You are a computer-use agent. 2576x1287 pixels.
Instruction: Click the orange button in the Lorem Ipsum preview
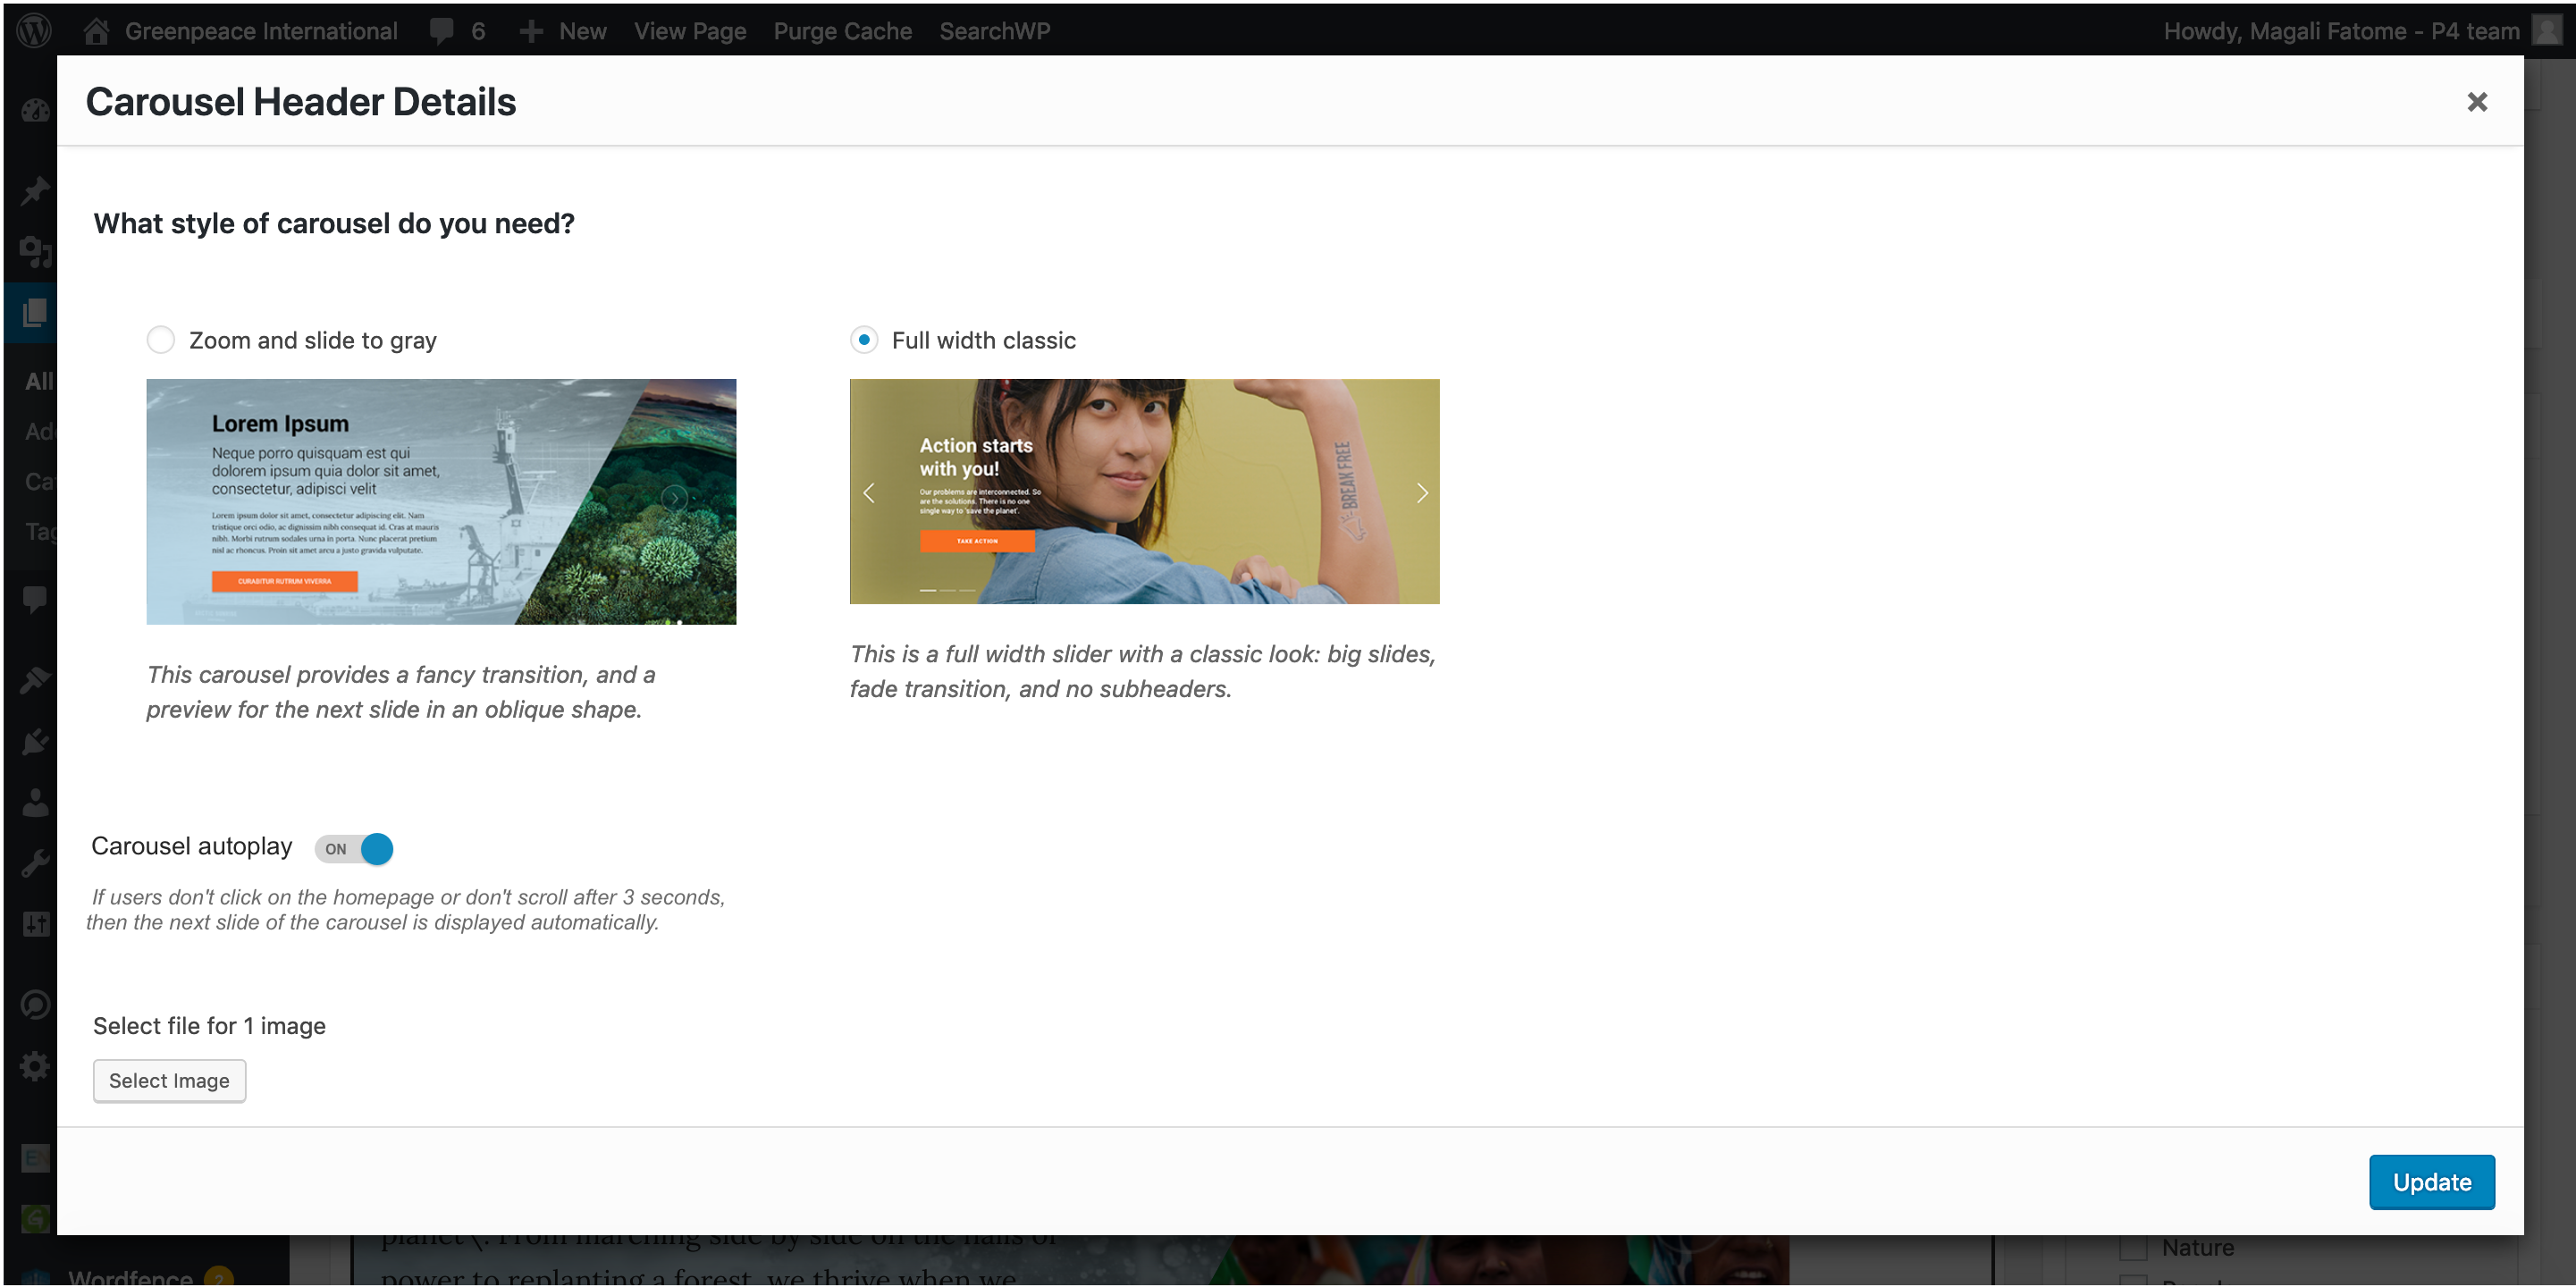pyautogui.click(x=284, y=581)
